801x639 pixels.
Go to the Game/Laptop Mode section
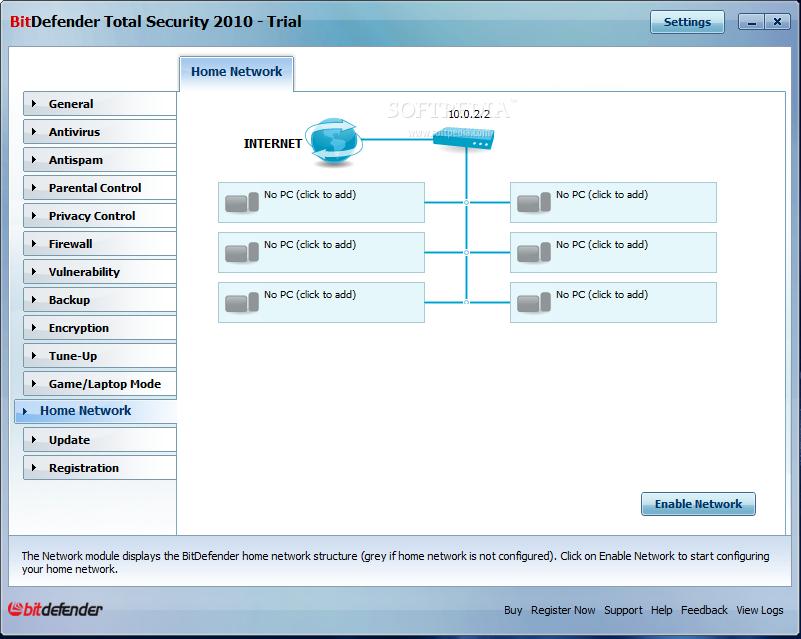[x=104, y=384]
